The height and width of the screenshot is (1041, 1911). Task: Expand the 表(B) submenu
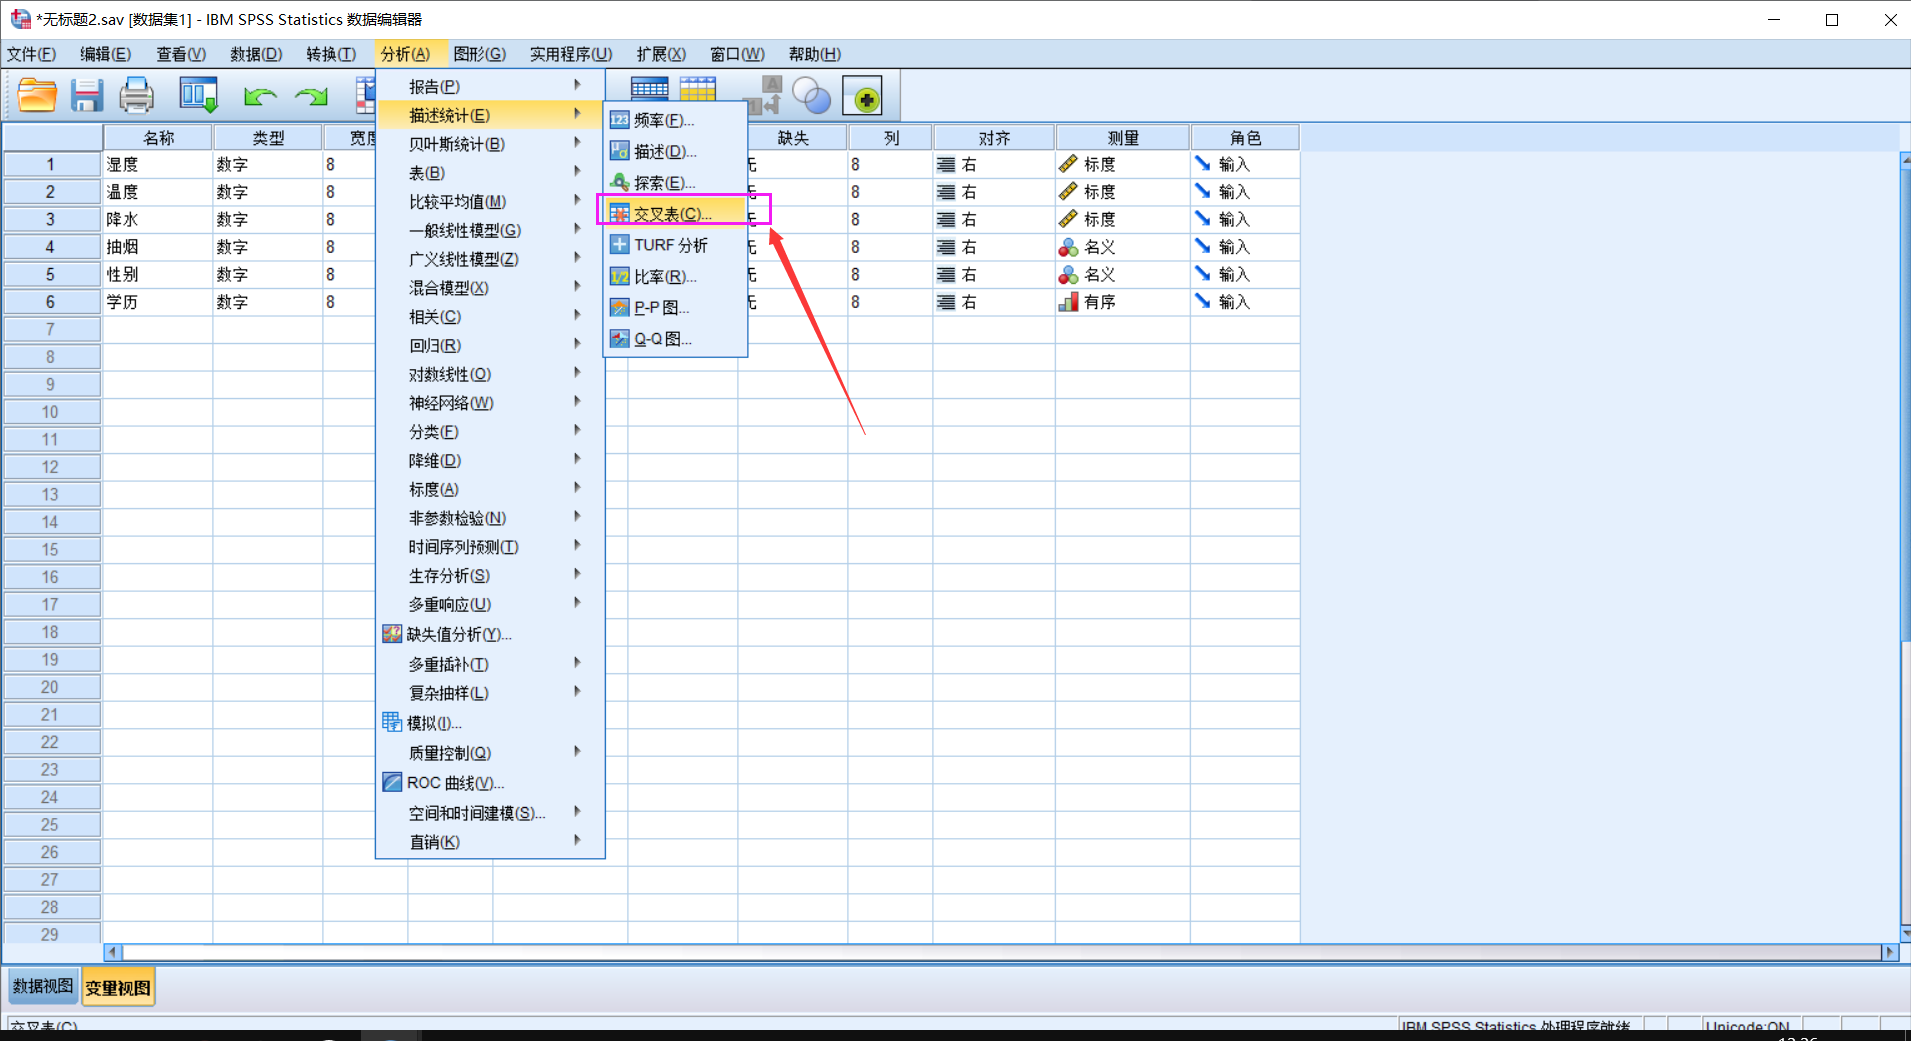tap(490, 173)
